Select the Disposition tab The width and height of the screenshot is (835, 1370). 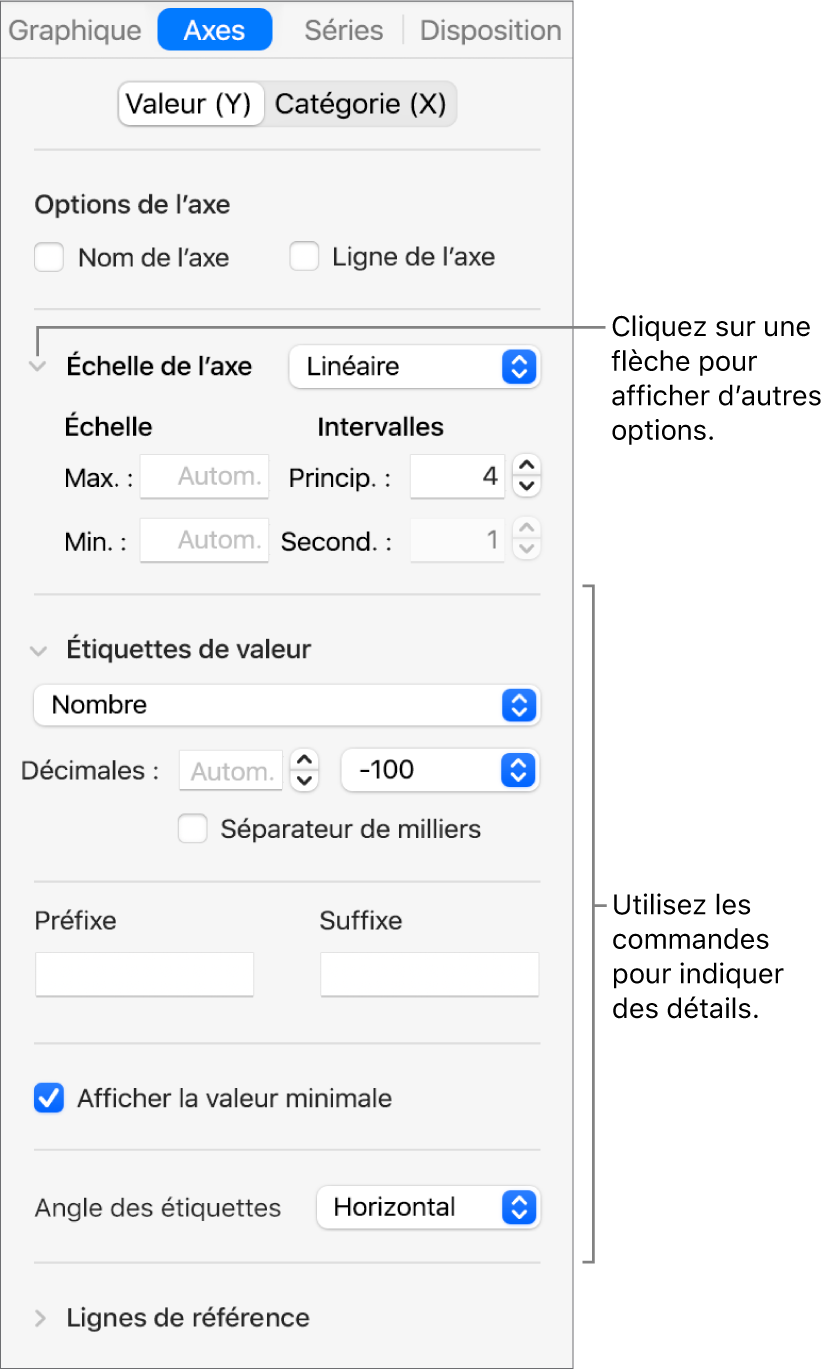(490, 30)
